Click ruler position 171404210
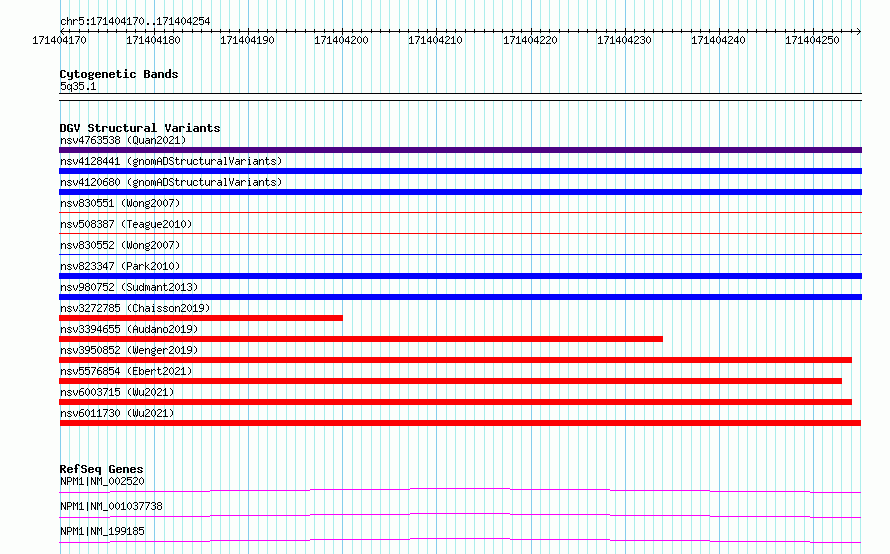 pyautogui.click(x=435, y=40)
